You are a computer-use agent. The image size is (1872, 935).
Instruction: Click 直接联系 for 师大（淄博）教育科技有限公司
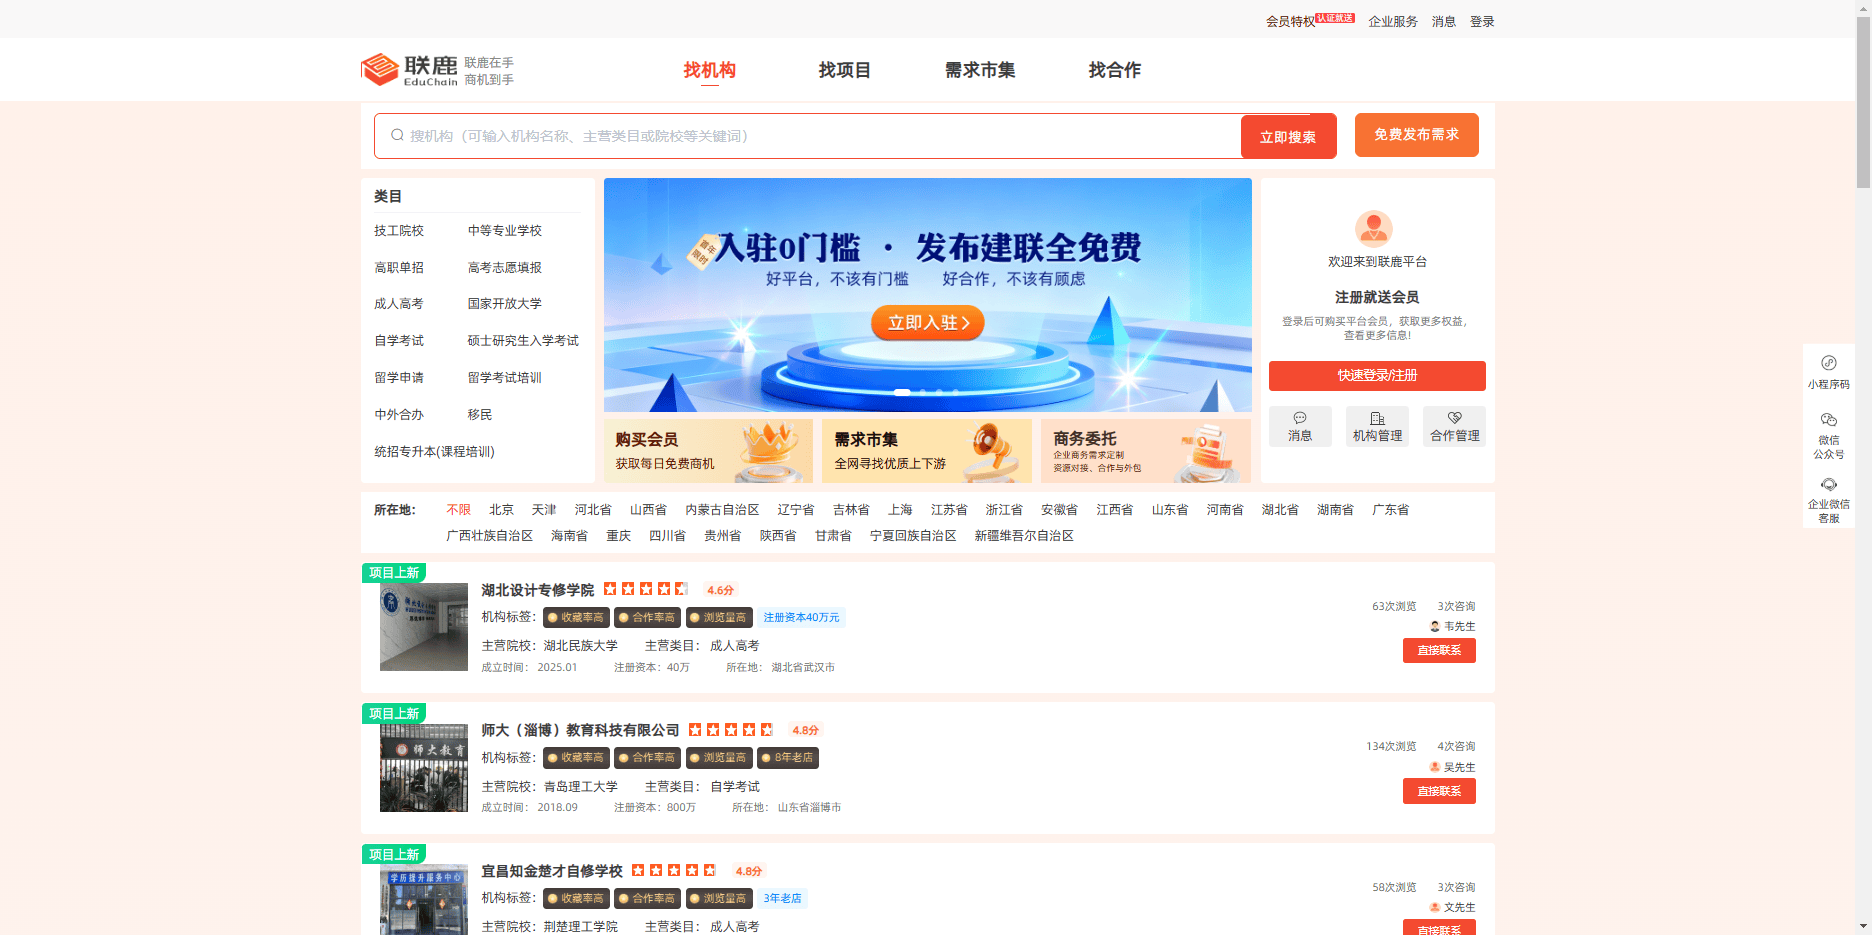(x=1439, y=791)
